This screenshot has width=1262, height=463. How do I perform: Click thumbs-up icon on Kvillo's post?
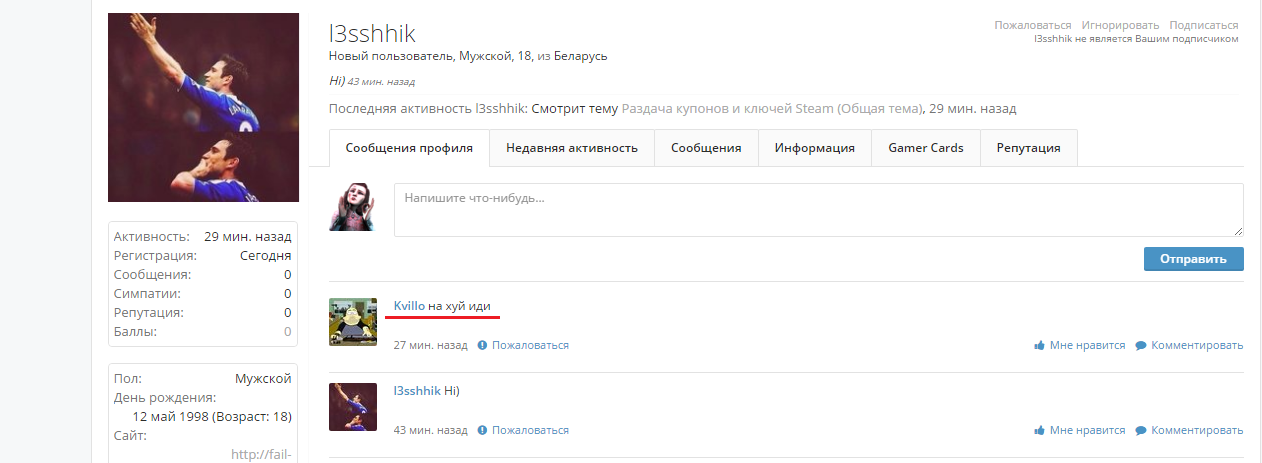pyautogui.click(x=1040, y=345)
